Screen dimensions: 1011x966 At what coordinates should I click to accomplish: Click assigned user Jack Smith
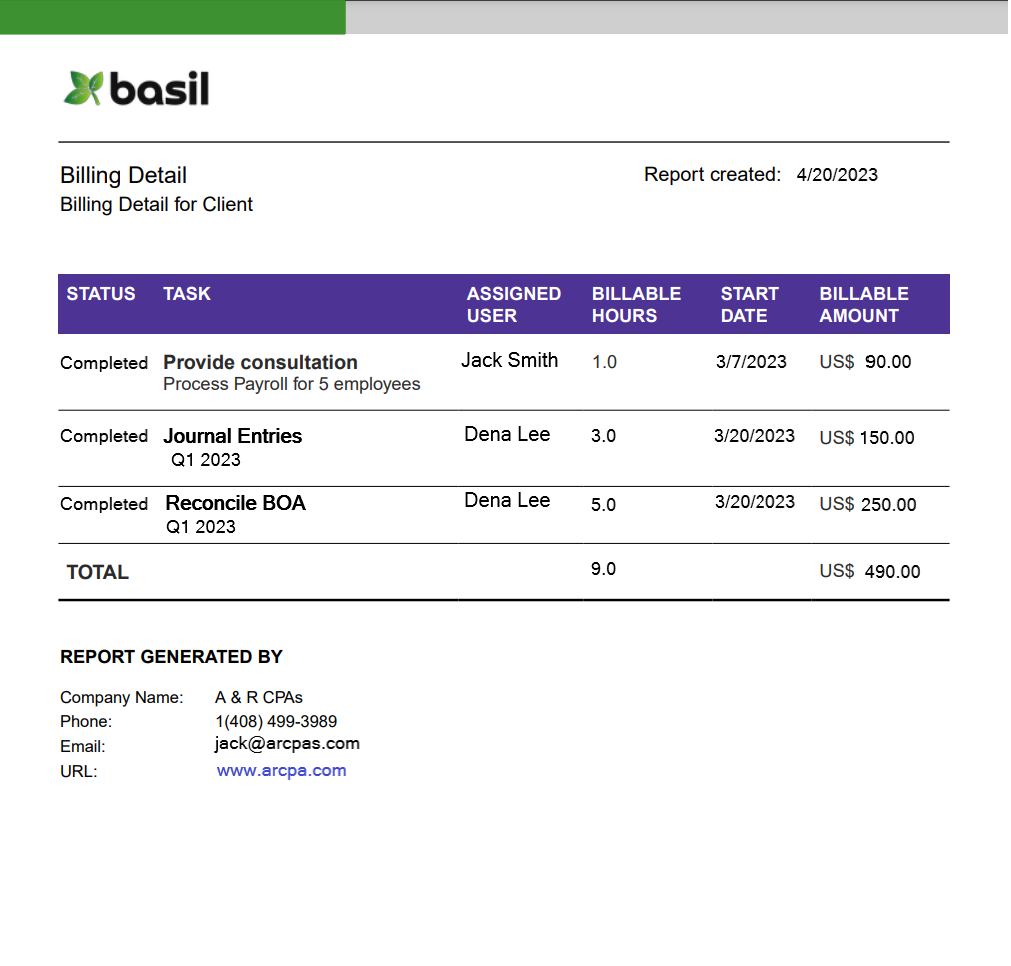coord(509,360)
